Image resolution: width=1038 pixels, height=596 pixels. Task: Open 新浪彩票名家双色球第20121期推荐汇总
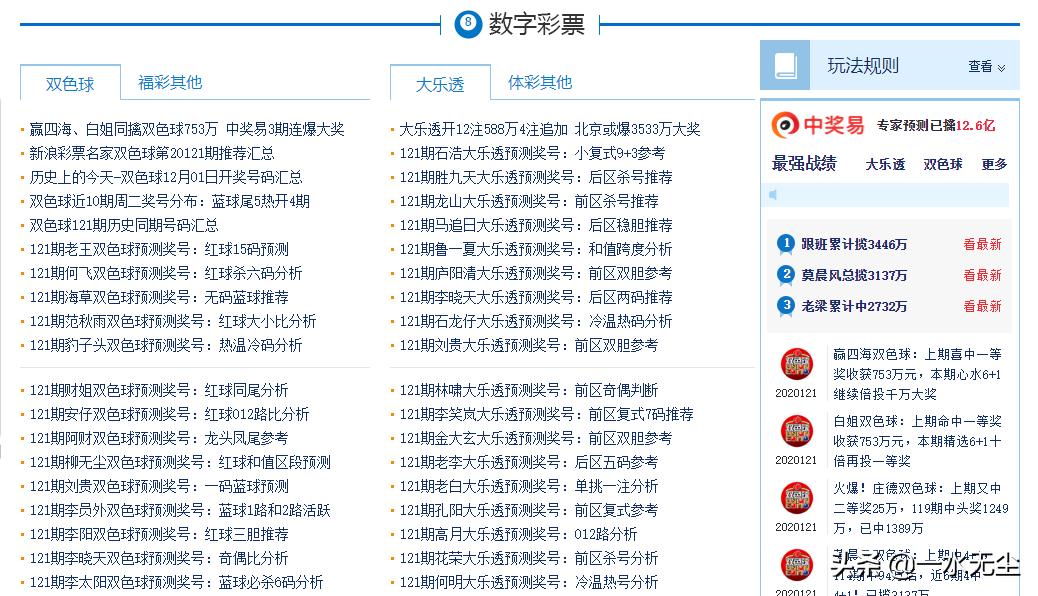click(152, 154)
